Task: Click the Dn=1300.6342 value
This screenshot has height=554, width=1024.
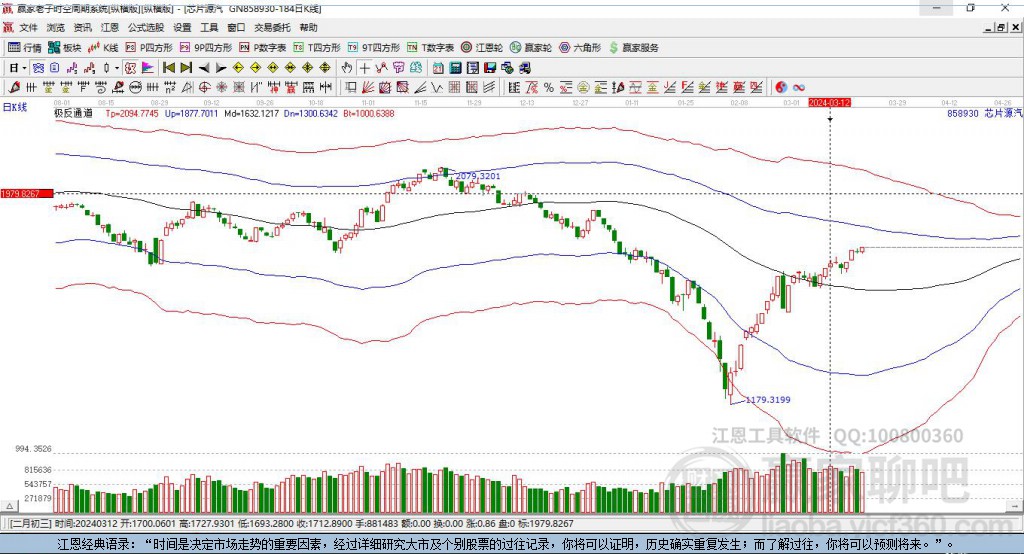Action: (x=311, y=114)
